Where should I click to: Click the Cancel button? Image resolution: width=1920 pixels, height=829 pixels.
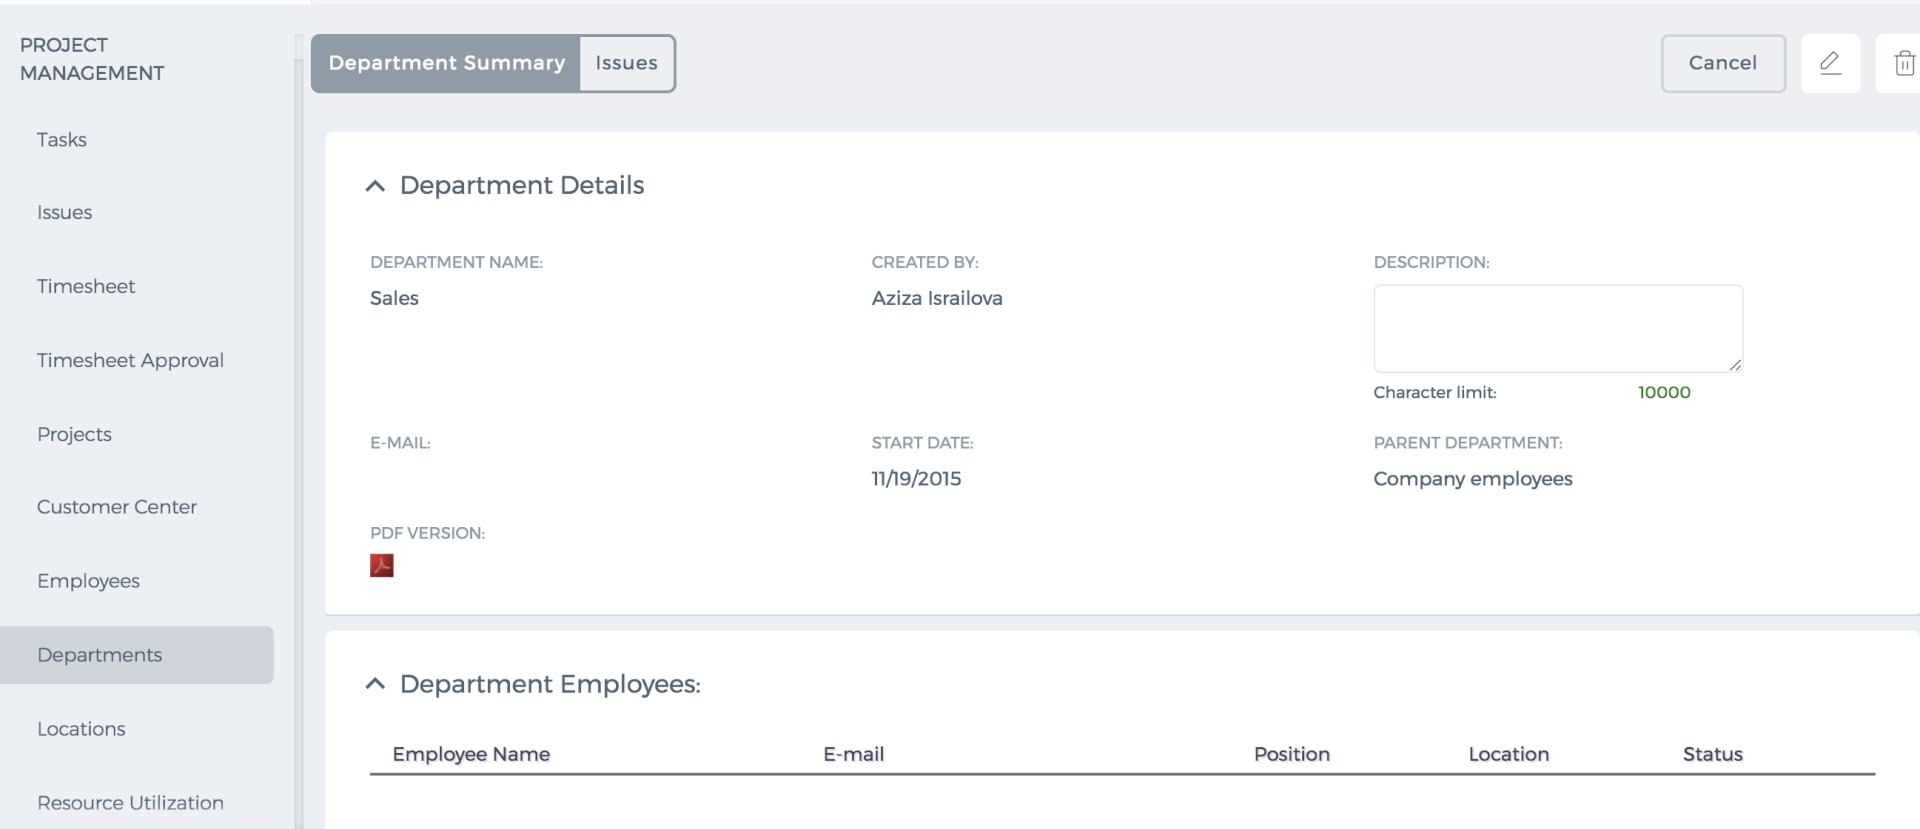[1723, 63]
